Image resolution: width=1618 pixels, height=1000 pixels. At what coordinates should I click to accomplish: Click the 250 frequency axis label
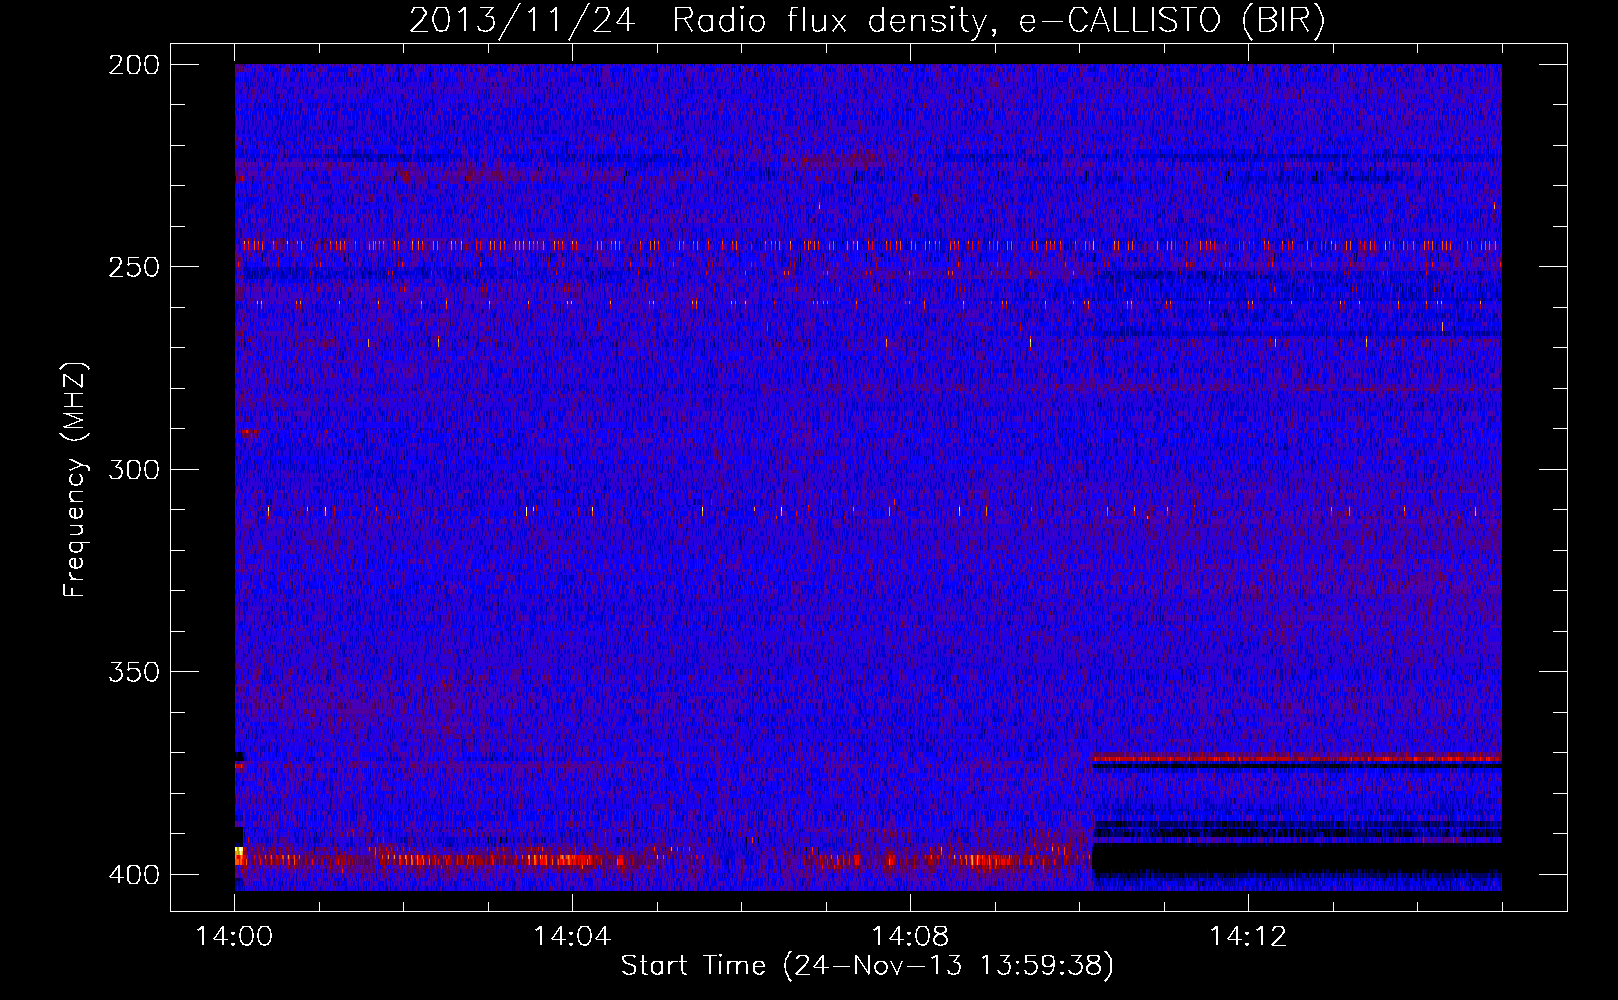point(134,267)
